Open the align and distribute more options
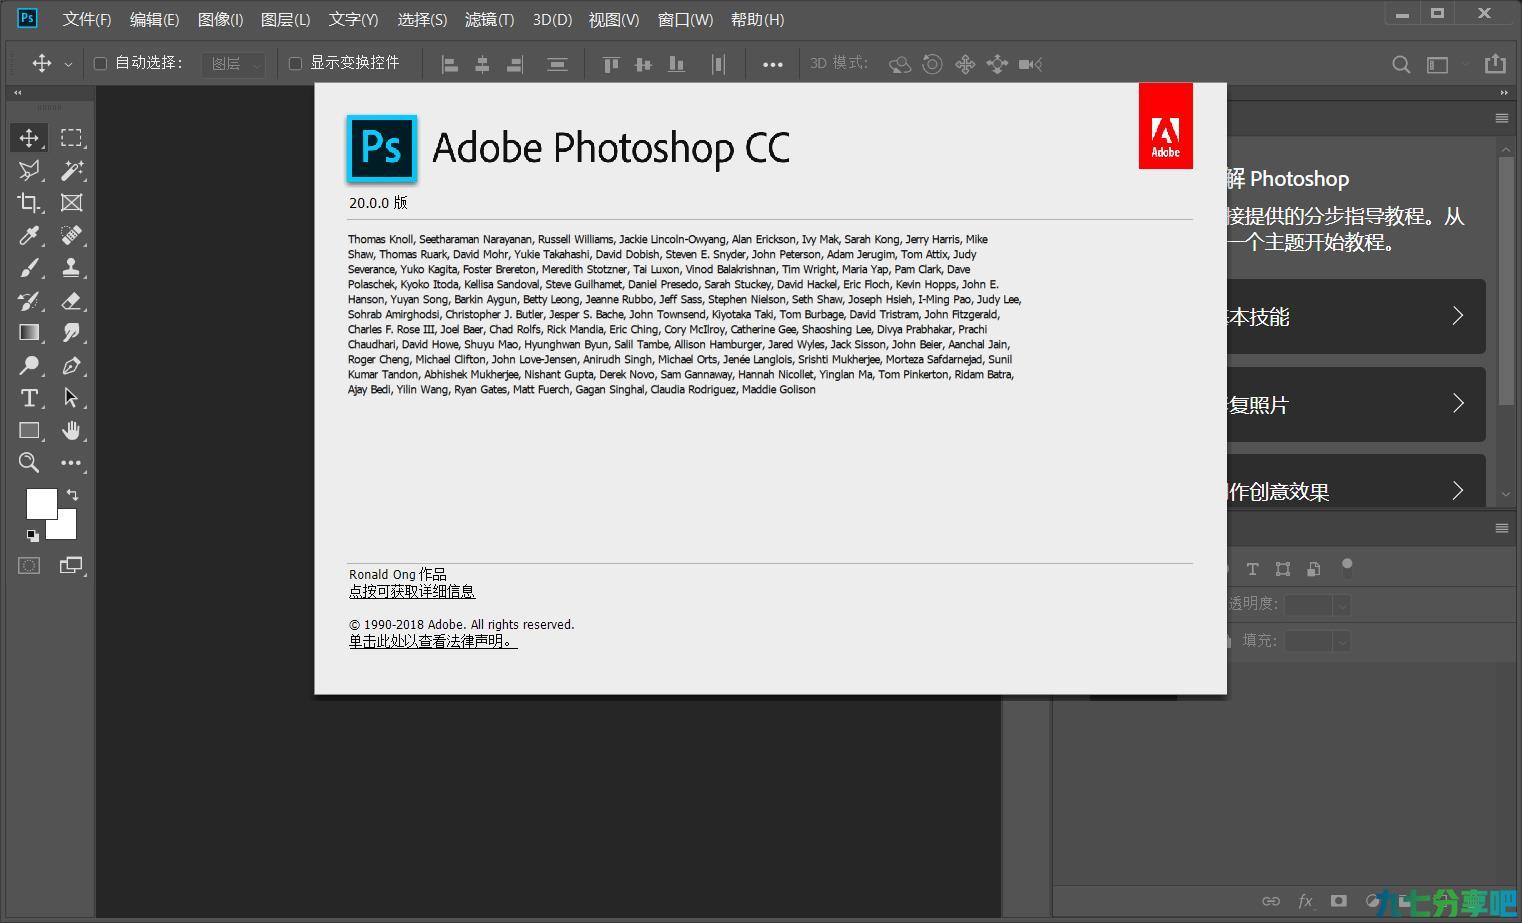Viewport: 1522px width, 923px height. point(773,64)
